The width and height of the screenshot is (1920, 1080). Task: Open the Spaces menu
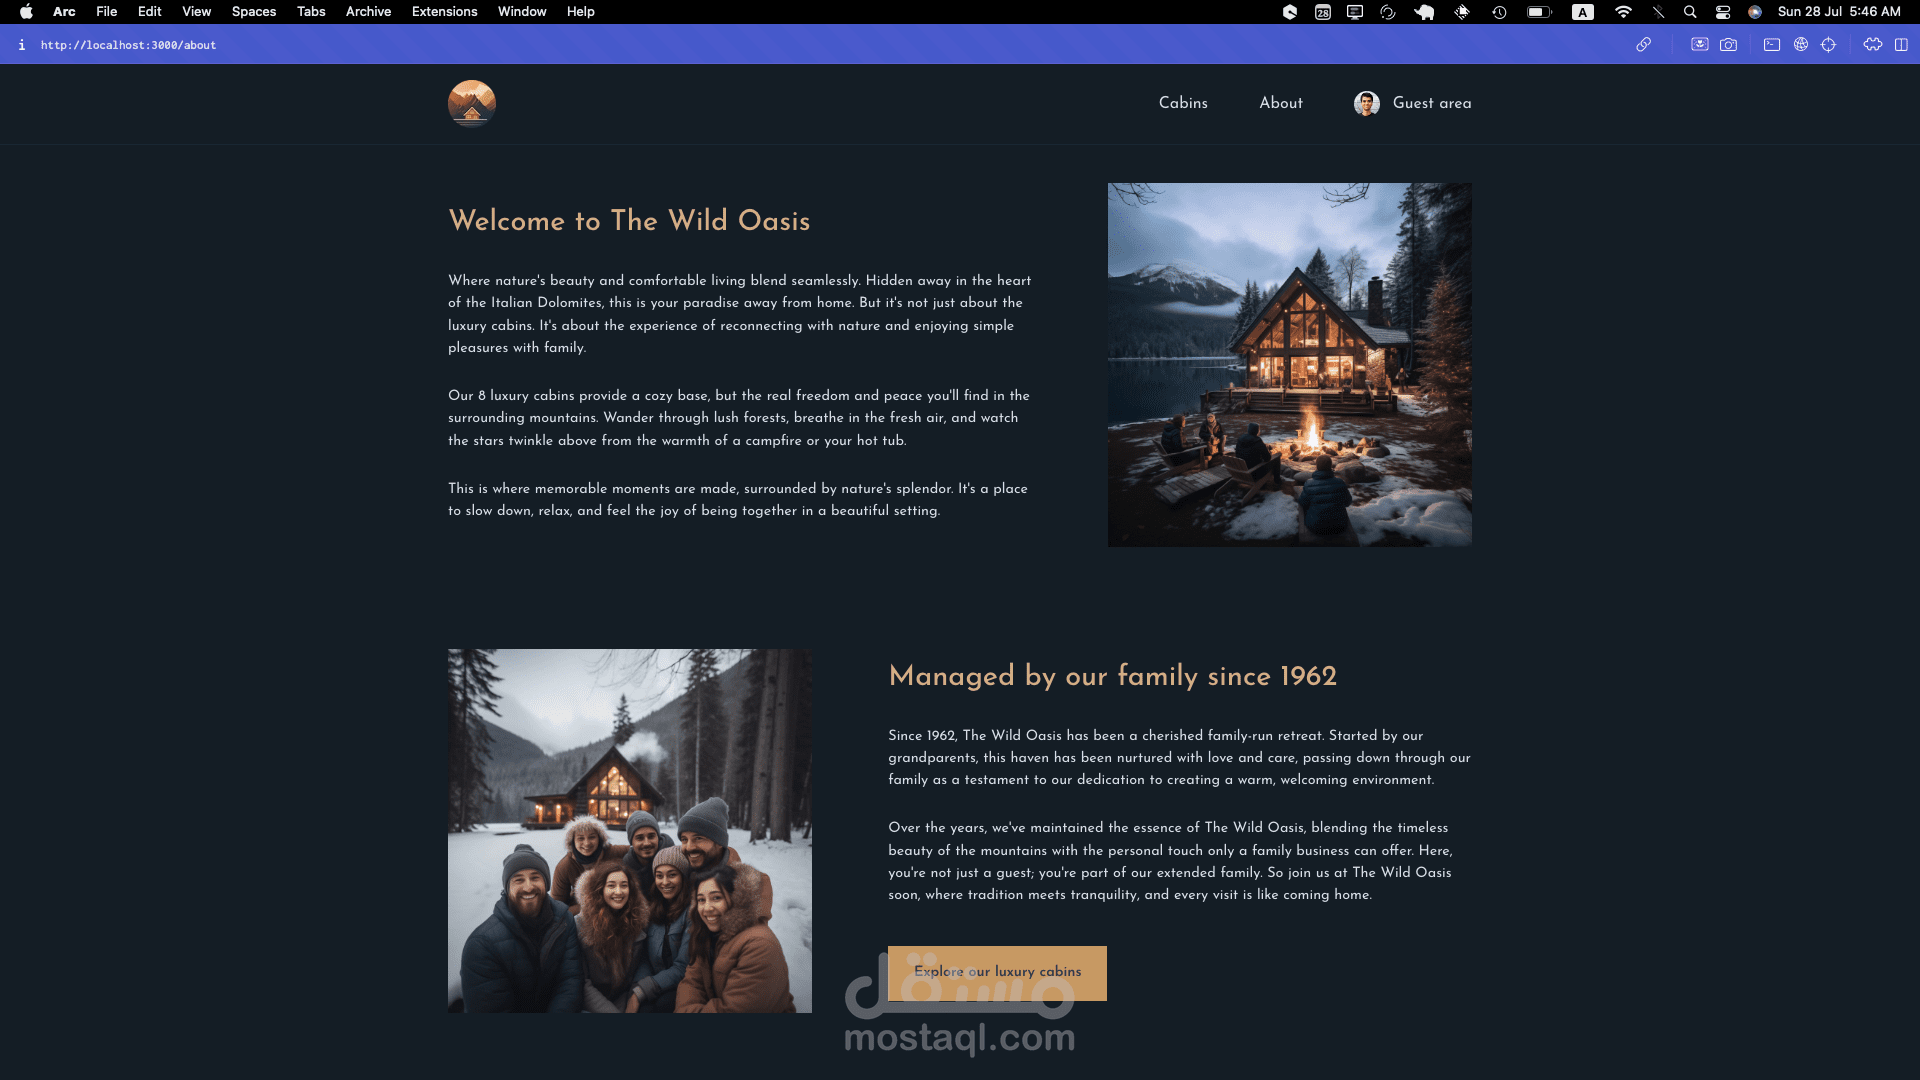click(254, 12)
